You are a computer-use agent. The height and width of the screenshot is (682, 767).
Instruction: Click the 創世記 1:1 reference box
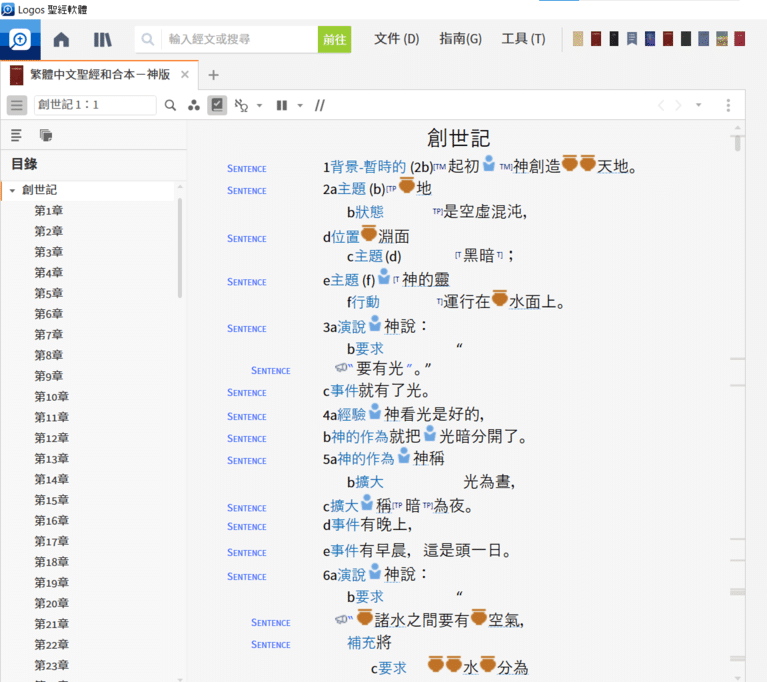tap(94, 105)
